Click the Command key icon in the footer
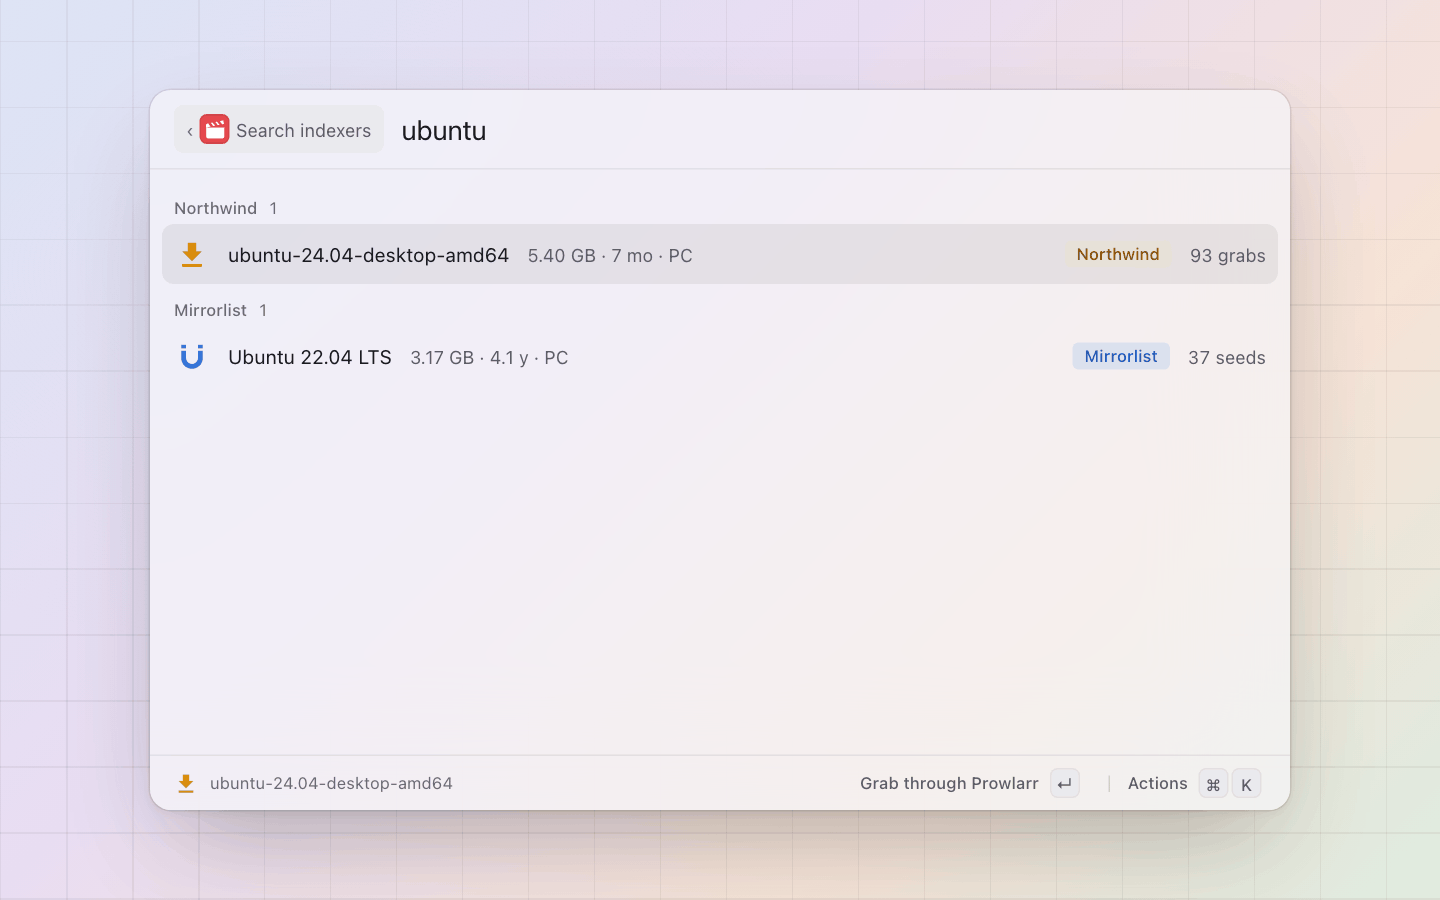This screenshot has width=1440, height=900. click(x=1213, y=784)
